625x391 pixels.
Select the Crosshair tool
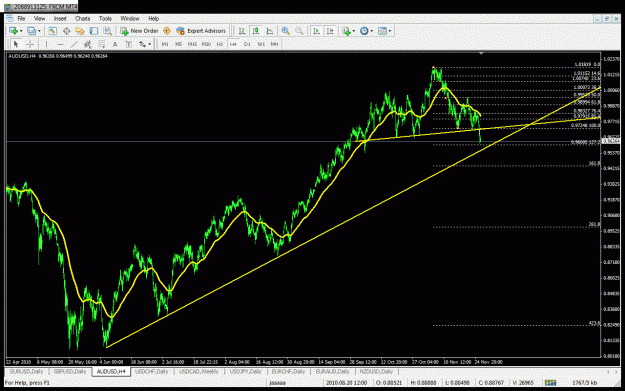click(x=29, y=44)
